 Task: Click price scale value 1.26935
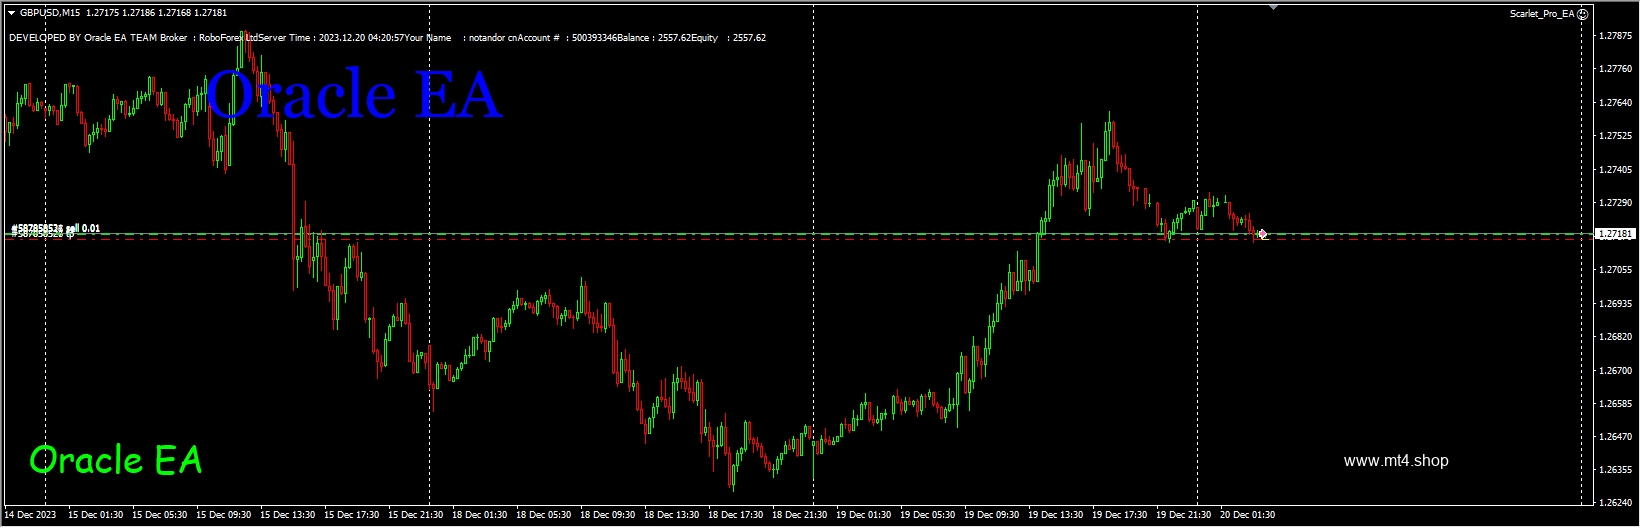pyautogui.click(x=1616, y=304)
